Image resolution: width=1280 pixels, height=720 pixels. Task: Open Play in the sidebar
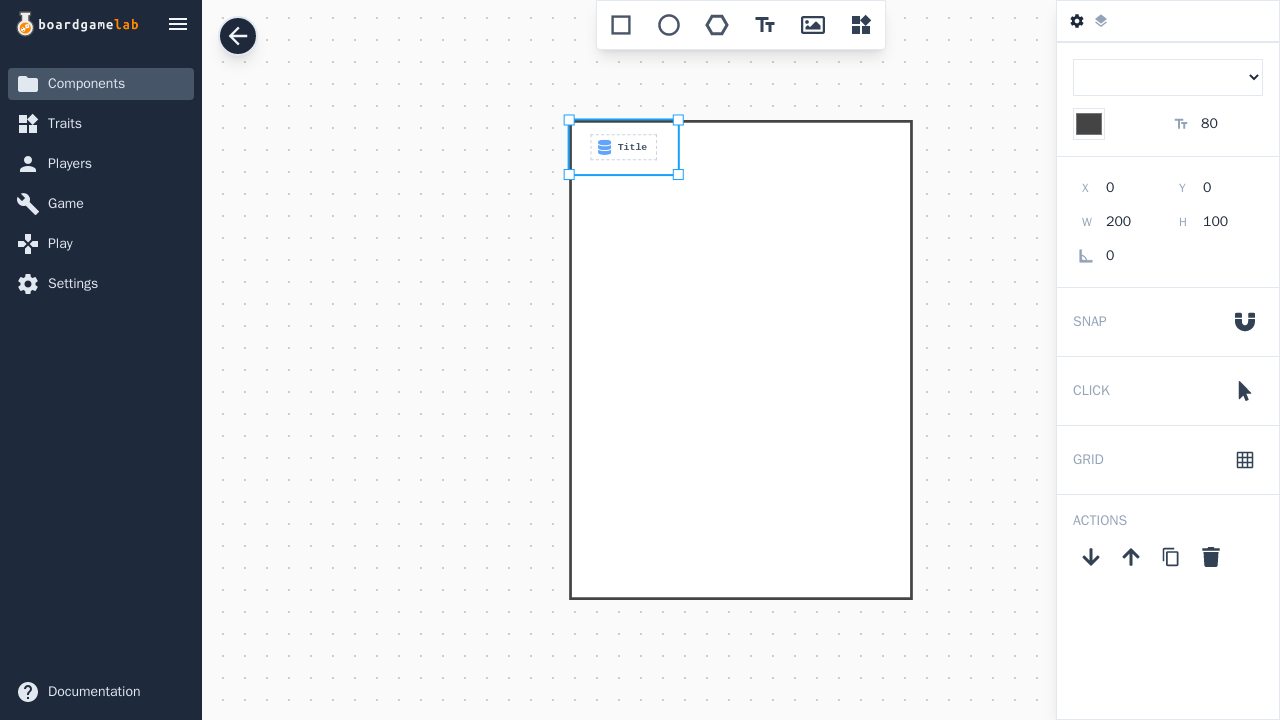click(101, 244)
